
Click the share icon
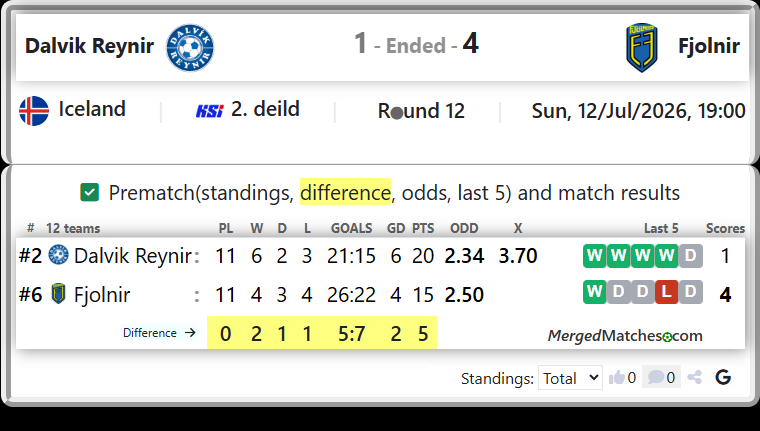click(695, 377)
